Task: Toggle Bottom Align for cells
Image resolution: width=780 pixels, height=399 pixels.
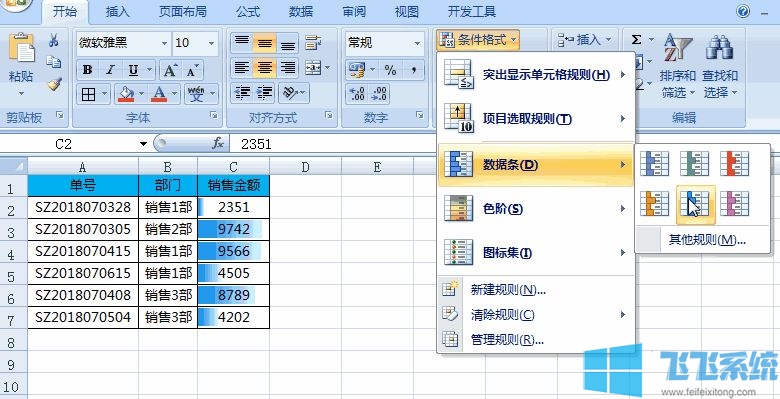Action: click(288, 43)
